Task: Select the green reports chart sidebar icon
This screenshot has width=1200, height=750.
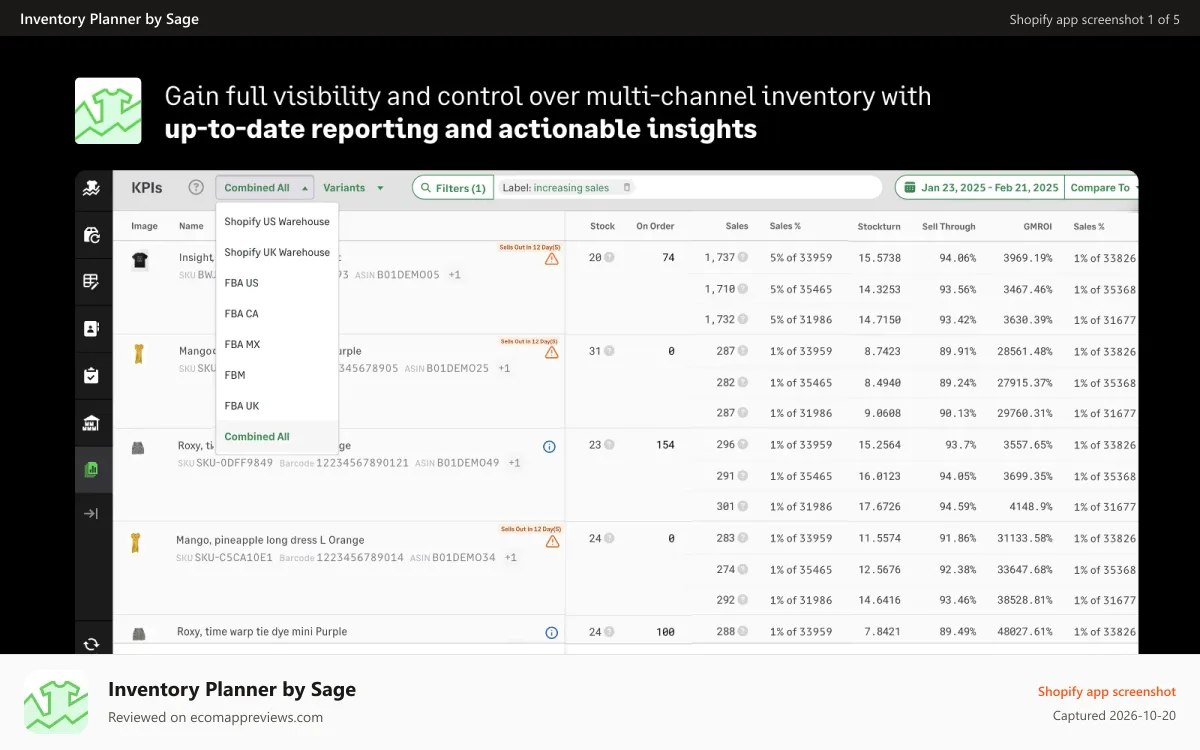Action: tap(92, 468)
